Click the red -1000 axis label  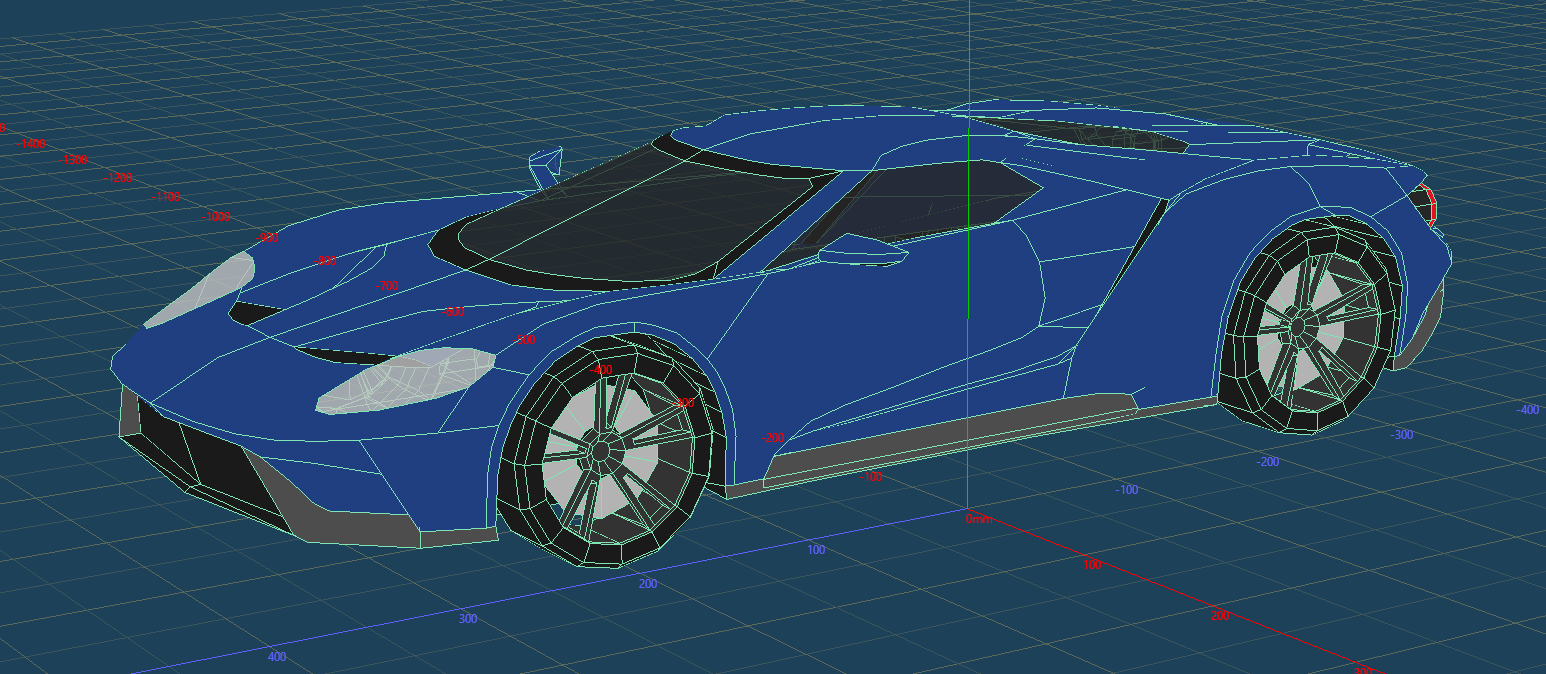[218, 217]
